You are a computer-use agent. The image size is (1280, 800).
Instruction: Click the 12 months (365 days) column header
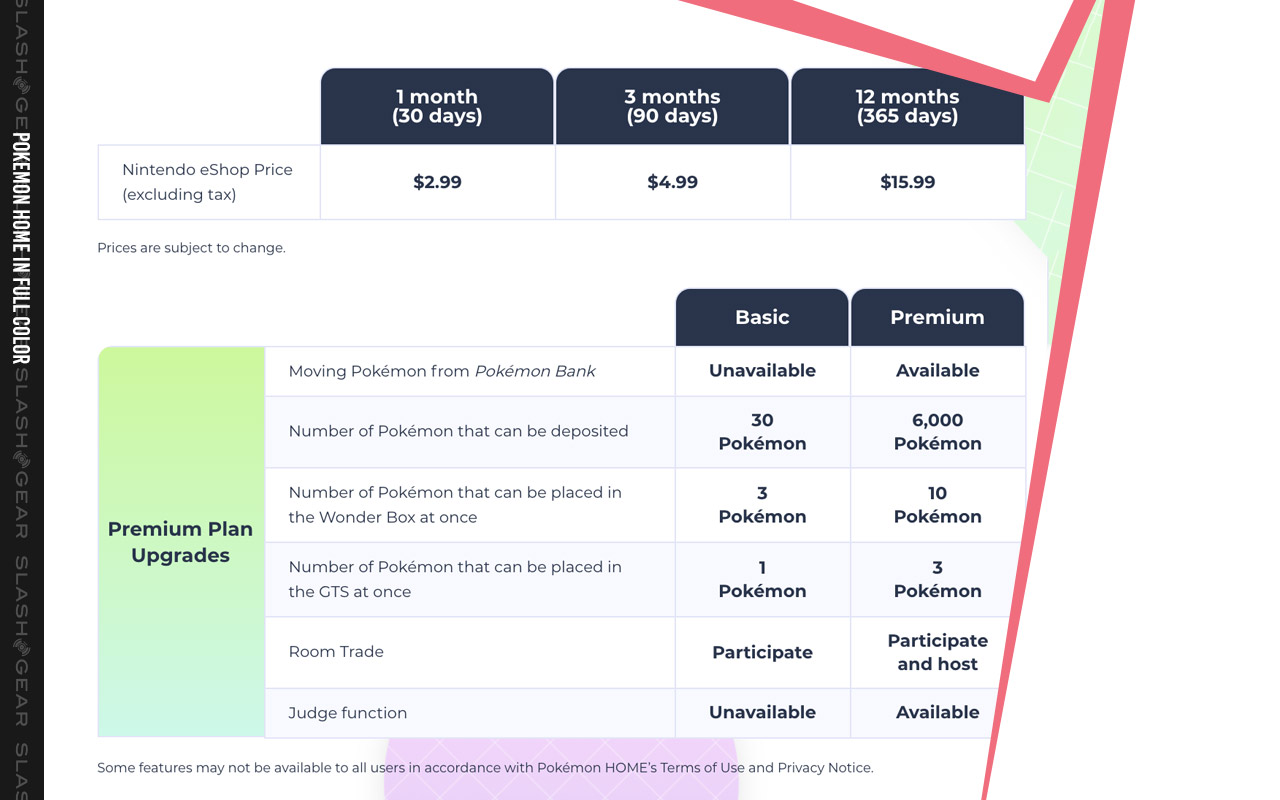click(x=907, y=106)
